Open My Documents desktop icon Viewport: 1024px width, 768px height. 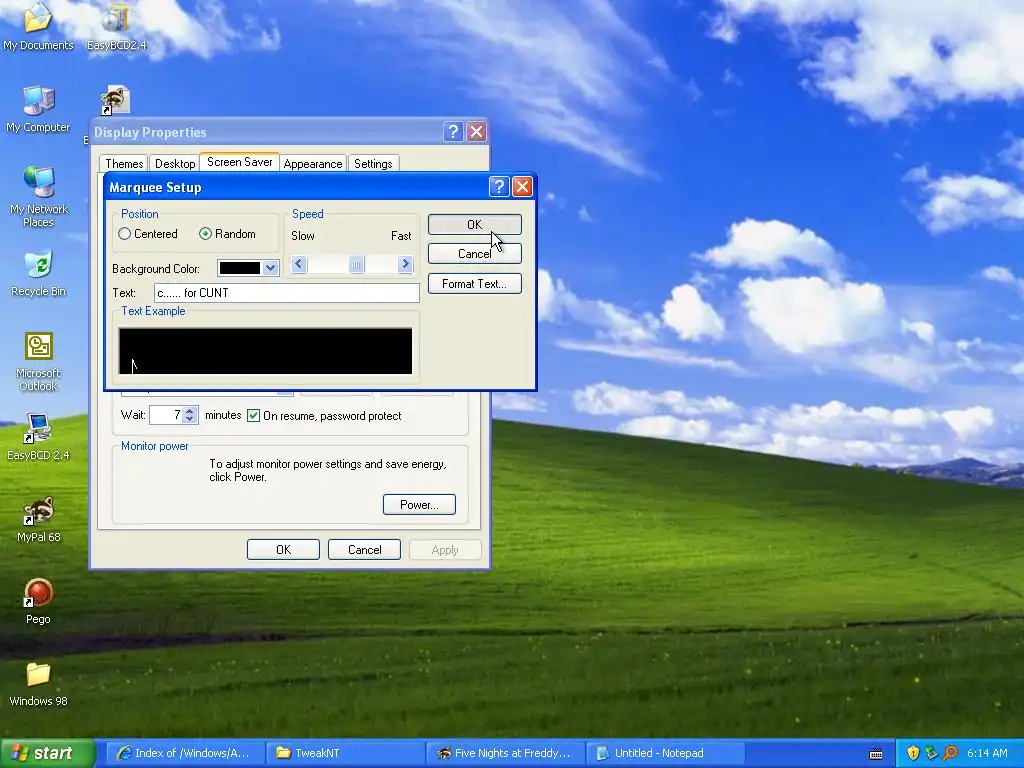[x=38, y=26]
